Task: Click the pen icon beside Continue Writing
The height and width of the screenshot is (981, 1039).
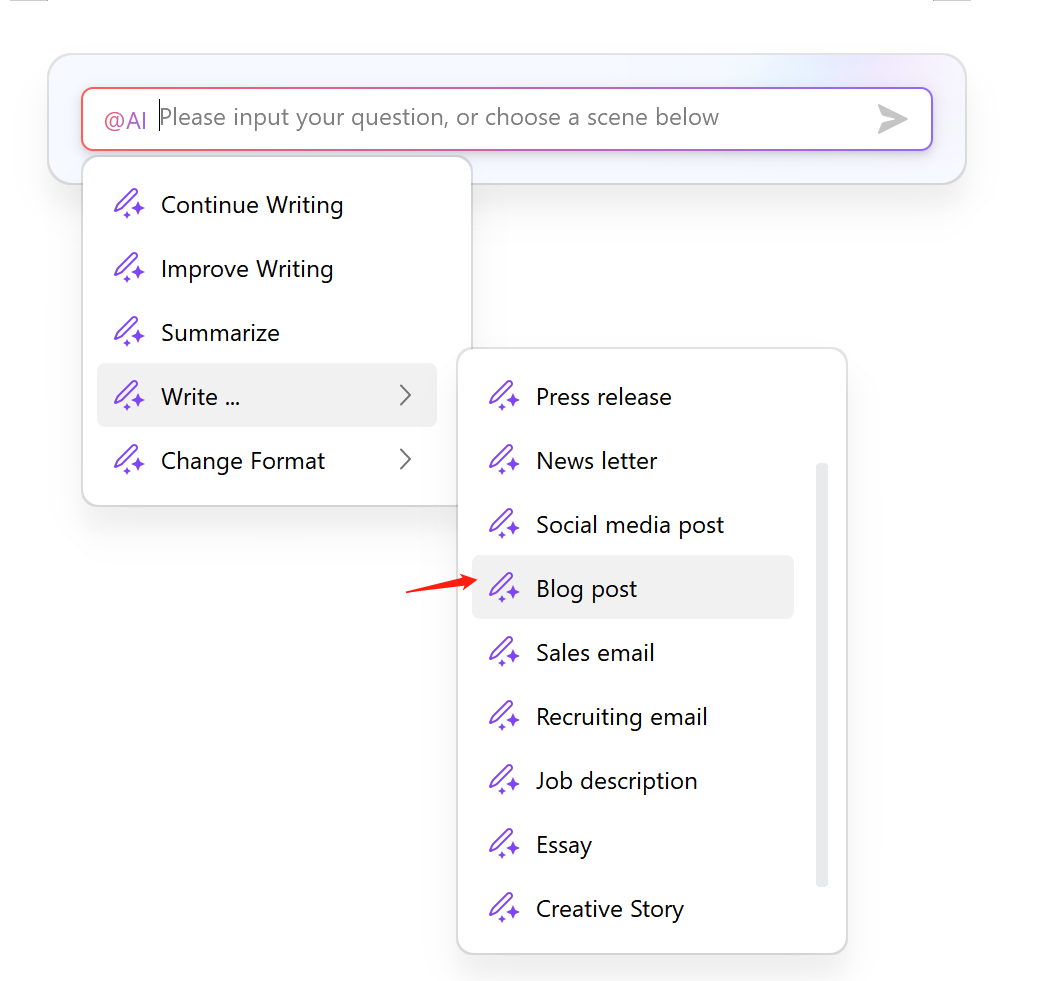Action: pyautogui.click(x=128, y=204)
